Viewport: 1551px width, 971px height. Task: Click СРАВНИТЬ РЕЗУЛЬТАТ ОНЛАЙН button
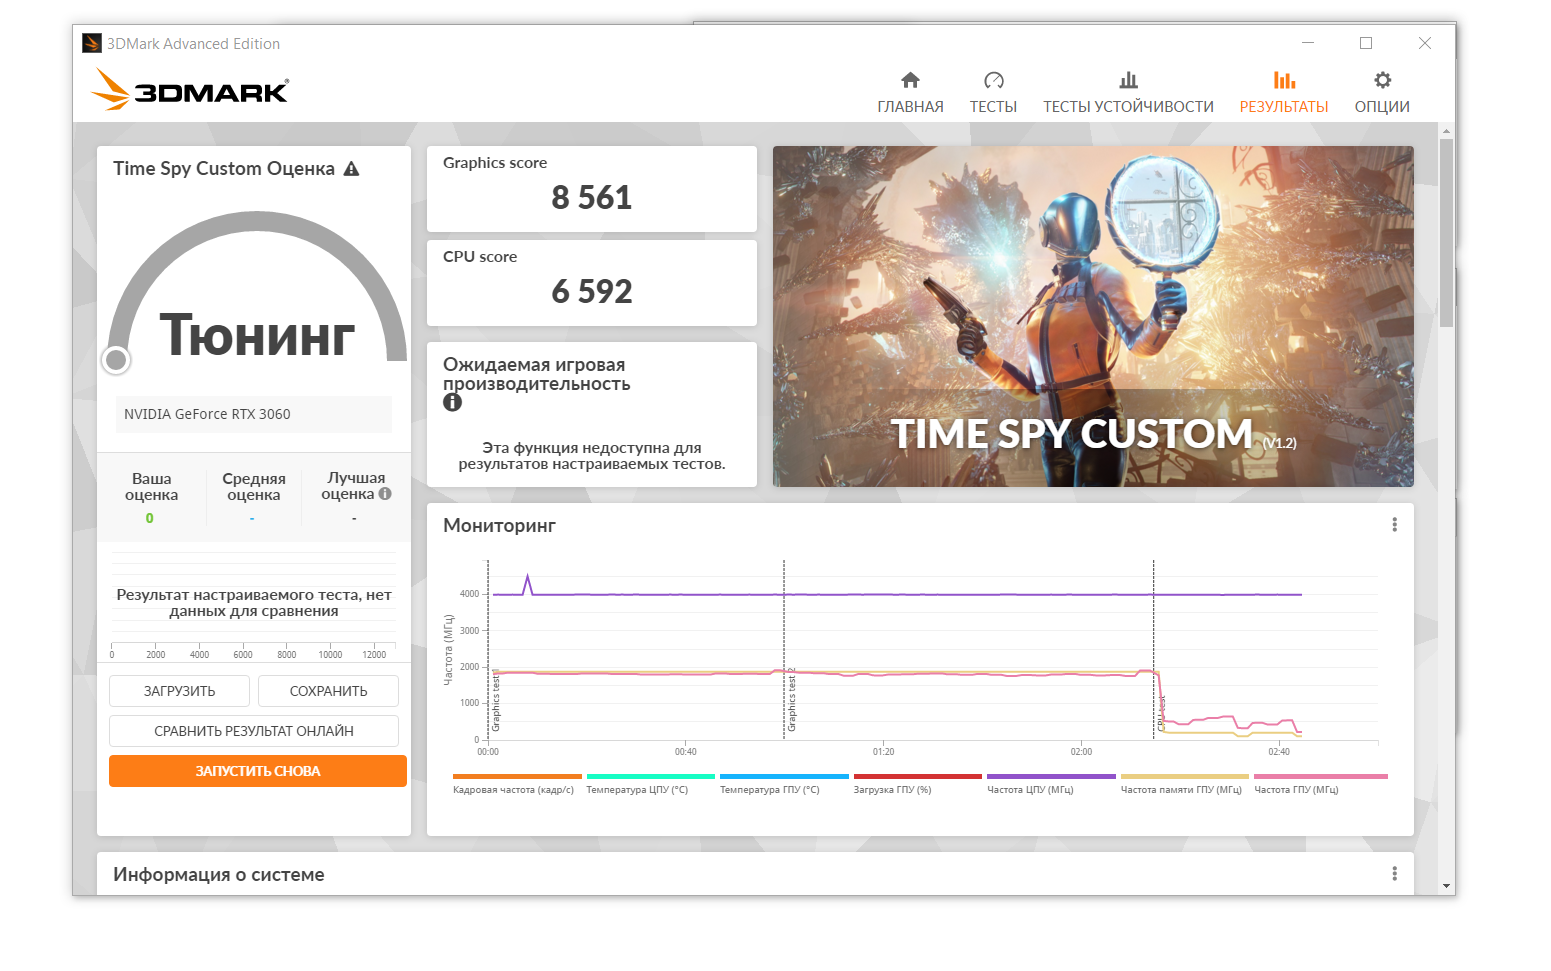point(254,731)
